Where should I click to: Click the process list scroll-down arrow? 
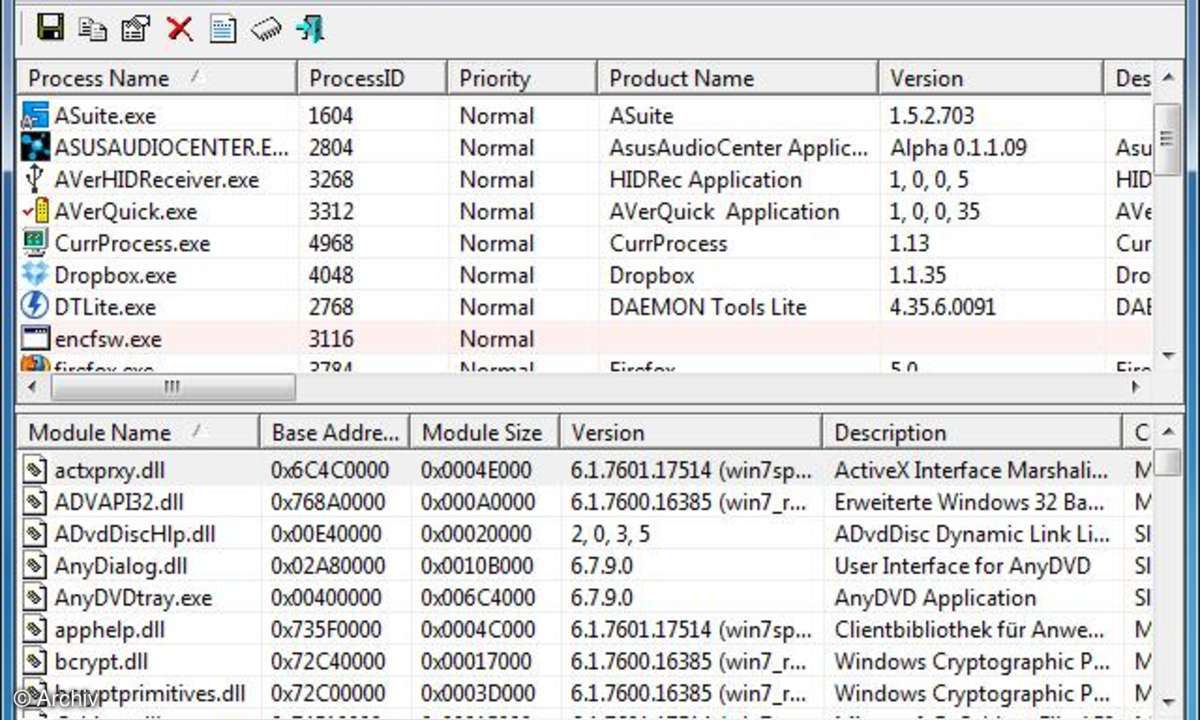pos(1168,355)
